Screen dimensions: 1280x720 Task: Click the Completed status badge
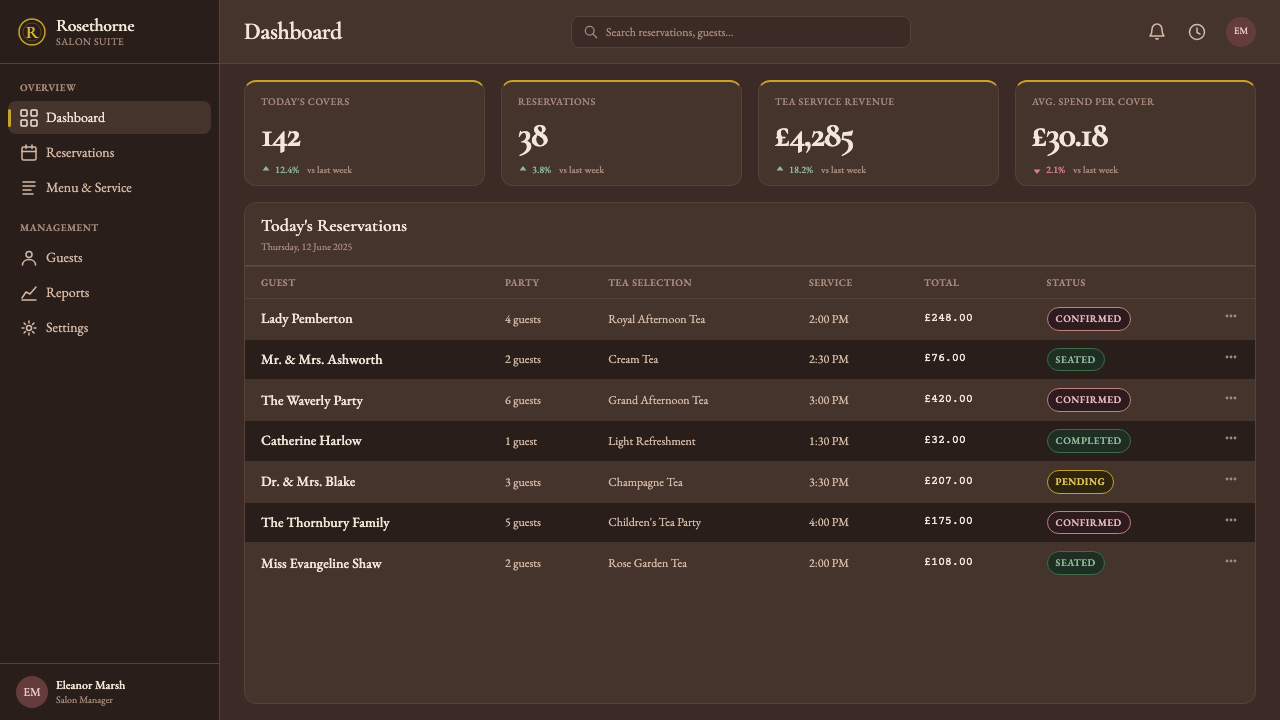(x=1088, y=441)
